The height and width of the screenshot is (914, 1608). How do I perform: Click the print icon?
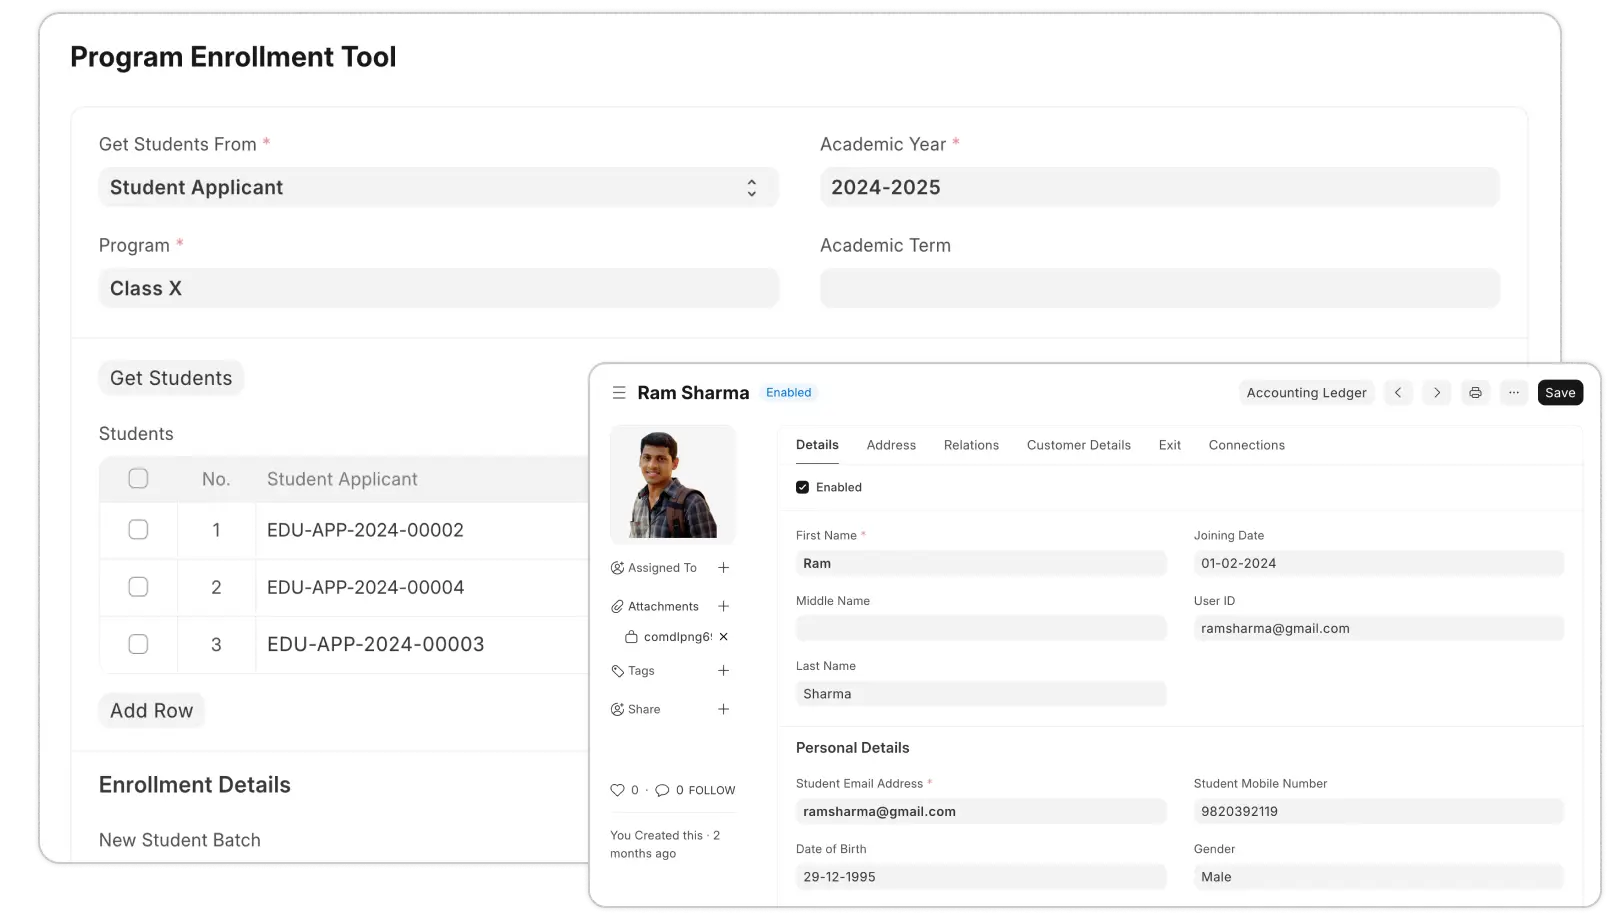1475,393
